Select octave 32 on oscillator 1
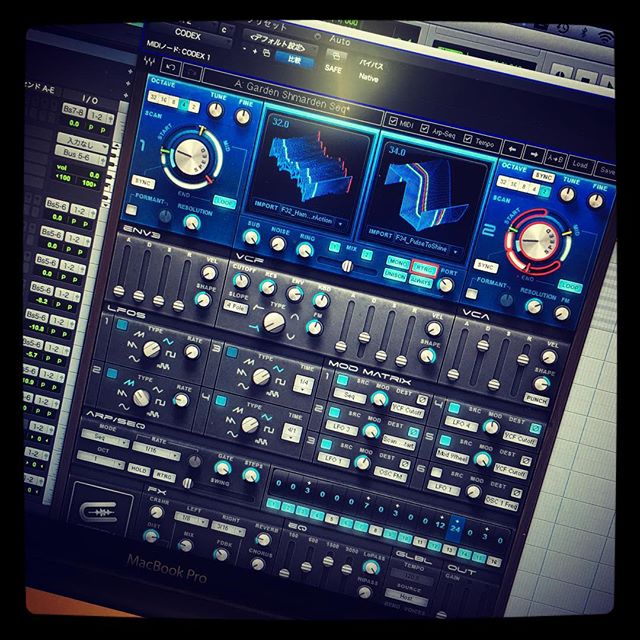 click(x=153, y=97)
